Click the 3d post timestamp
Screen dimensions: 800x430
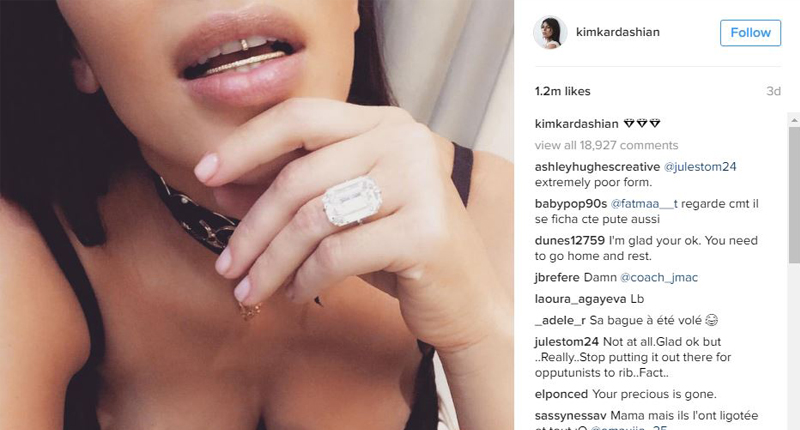(x=773, y=91)
